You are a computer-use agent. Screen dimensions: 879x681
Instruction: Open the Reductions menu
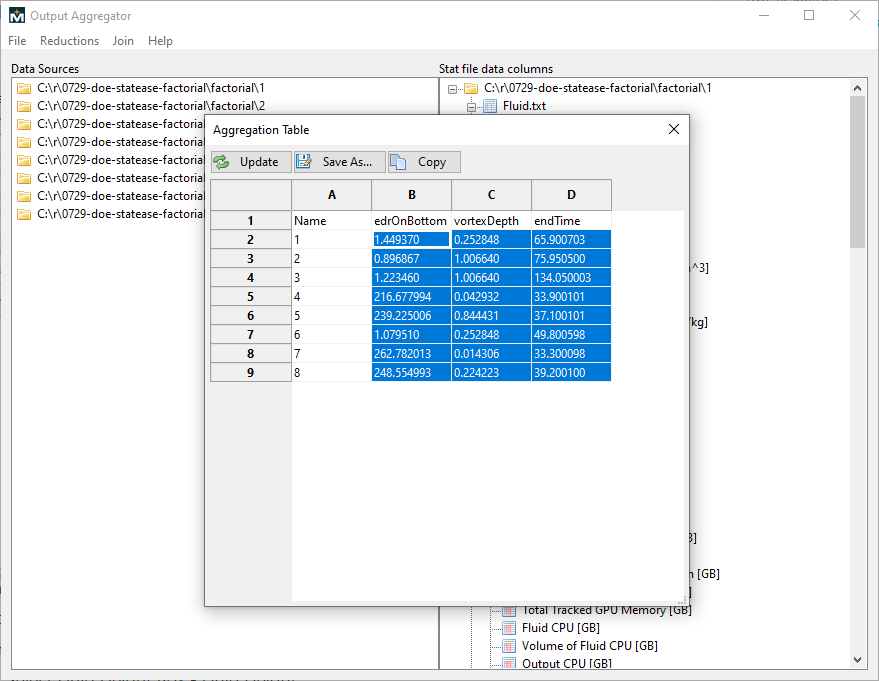coord(70,41)
